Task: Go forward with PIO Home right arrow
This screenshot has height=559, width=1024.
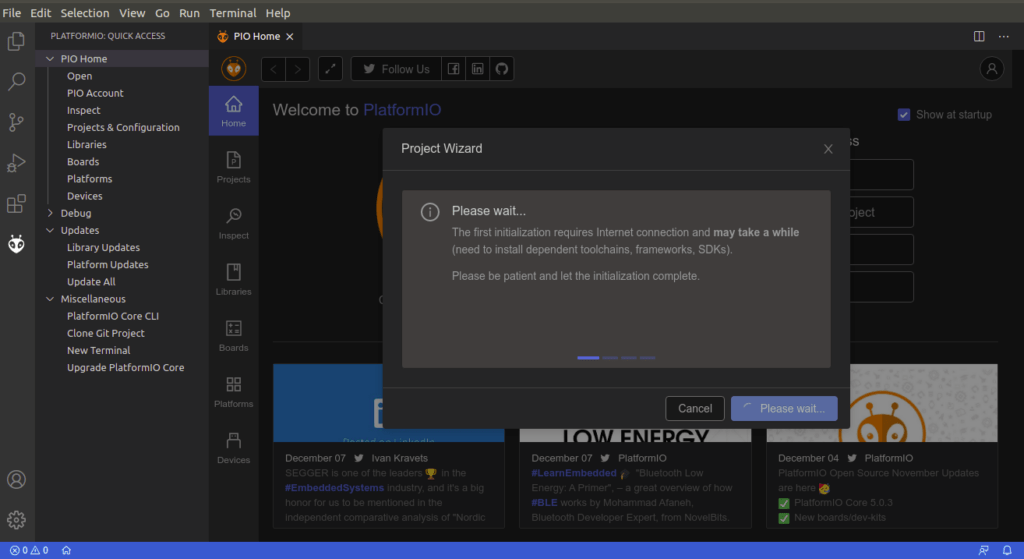Action: tap(298, 69)
